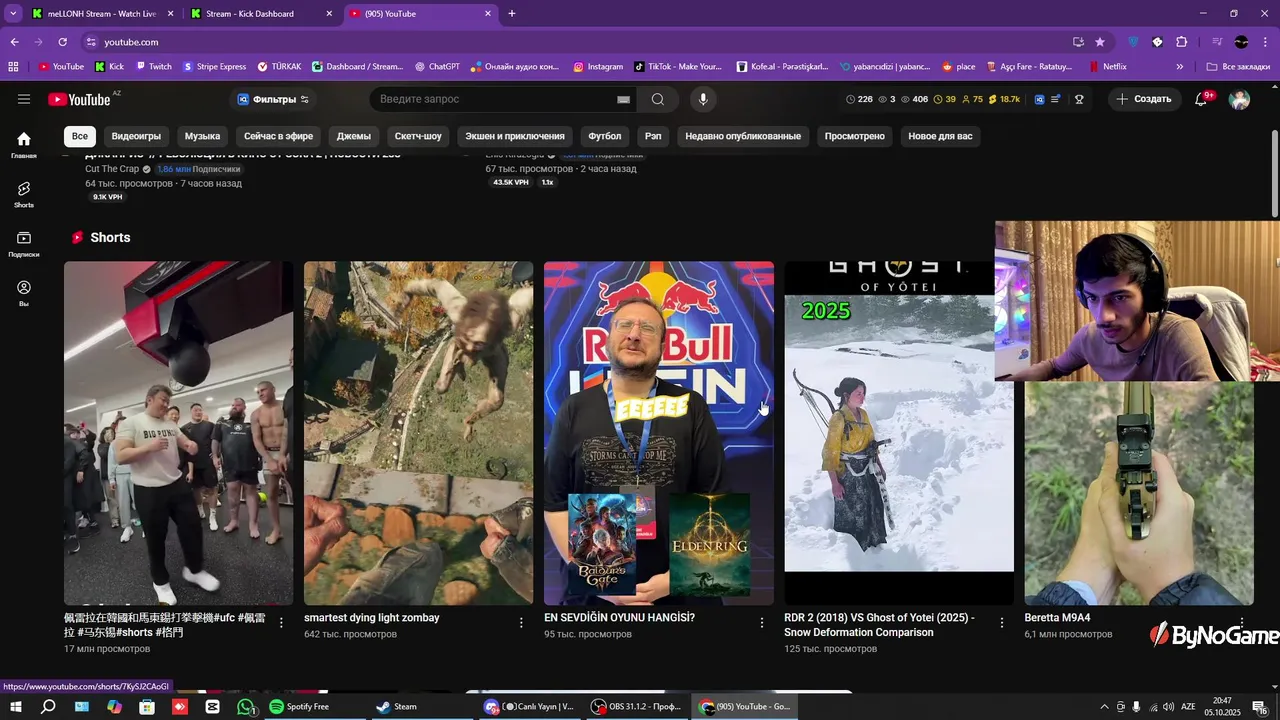Click the 1.1x badge under video
This screenshot has height=720, width=1280.
click(547, 182)
